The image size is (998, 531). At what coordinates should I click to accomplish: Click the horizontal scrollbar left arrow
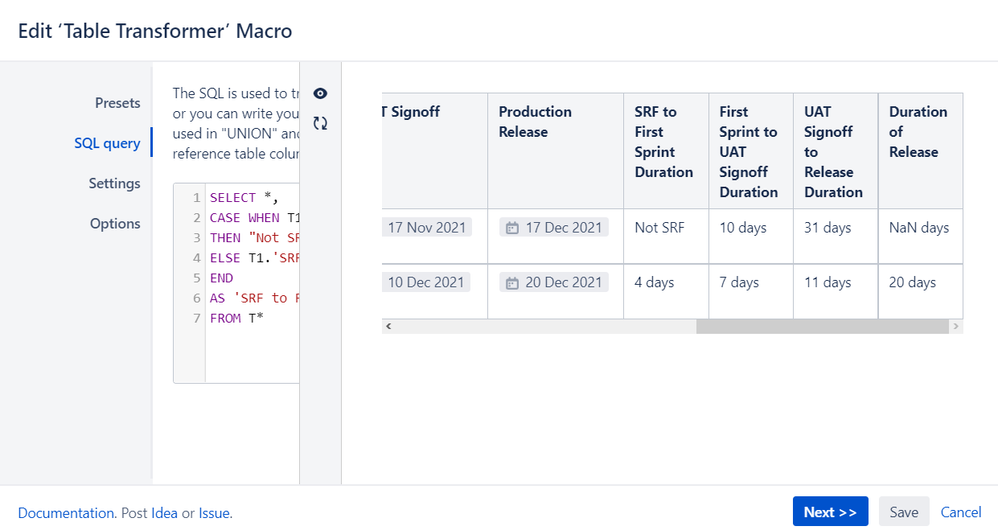click(x=388, y=326)
